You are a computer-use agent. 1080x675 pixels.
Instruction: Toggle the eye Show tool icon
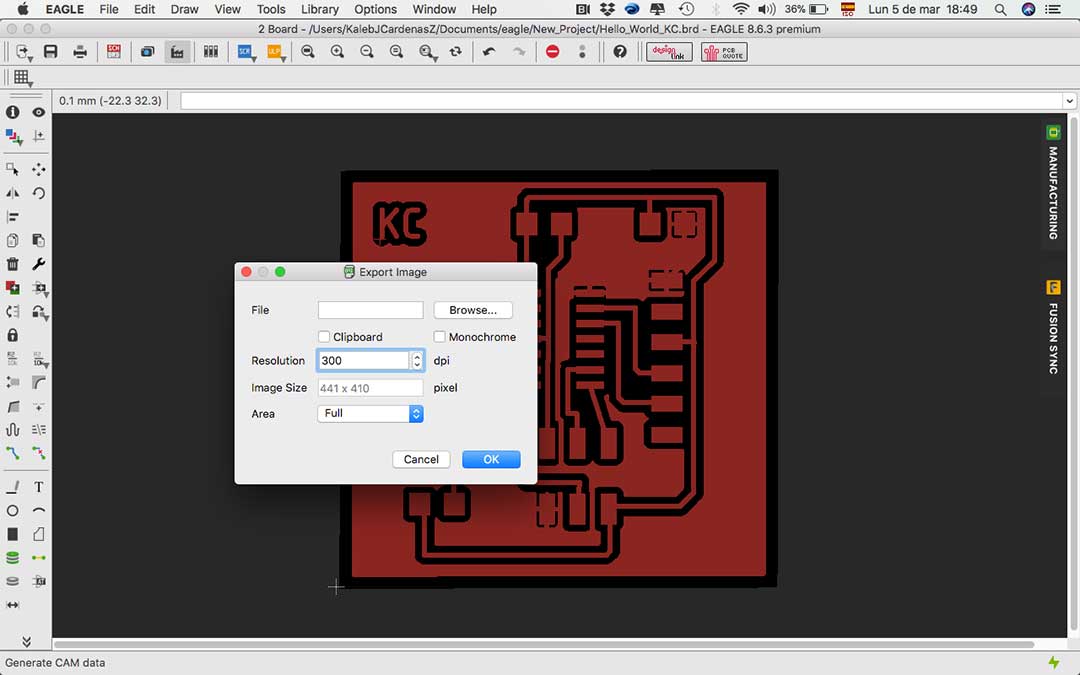tap(39, 113)
